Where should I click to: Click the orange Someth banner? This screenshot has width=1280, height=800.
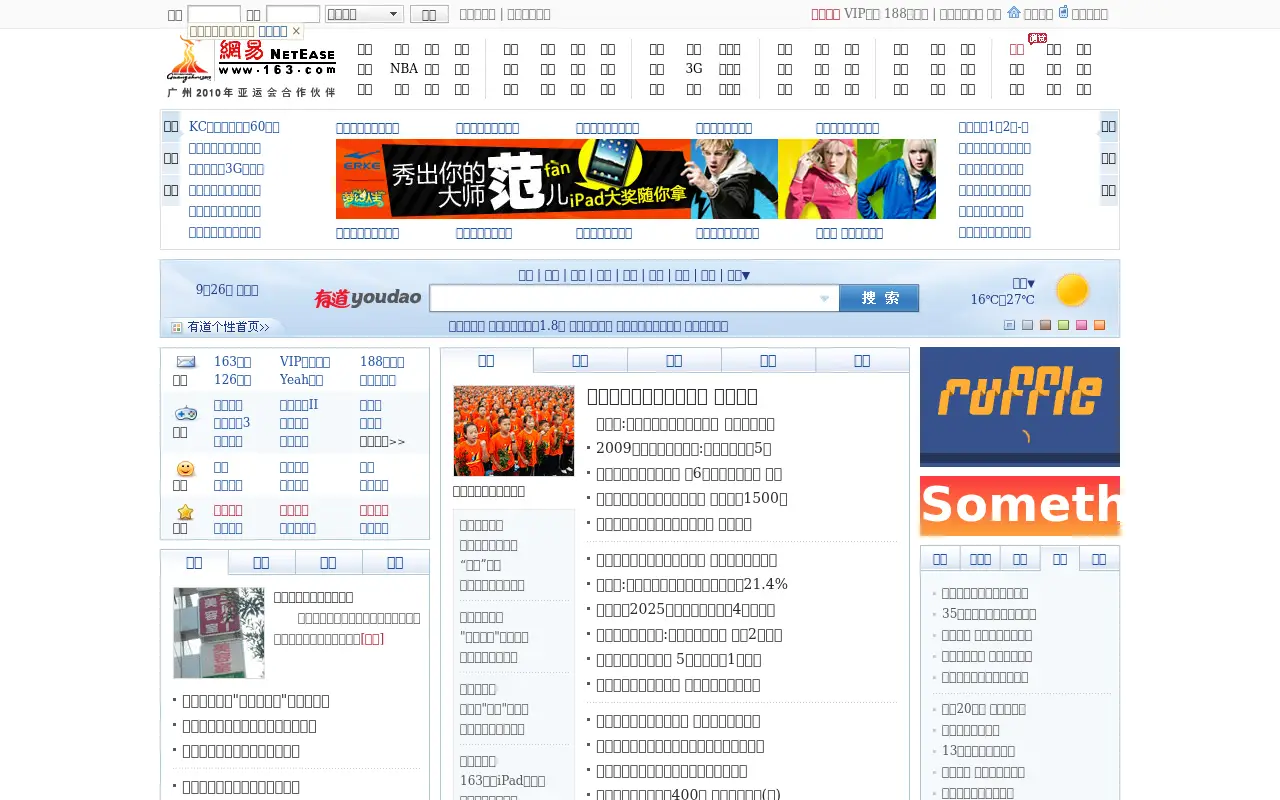point(1020,506)
